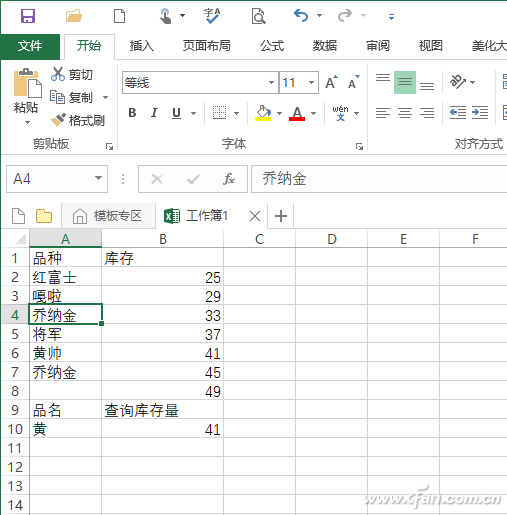Image resolution: width=507 pixels, height=515 pixels.
Task: Apply red font color
Action: click(x=297, y=113)
